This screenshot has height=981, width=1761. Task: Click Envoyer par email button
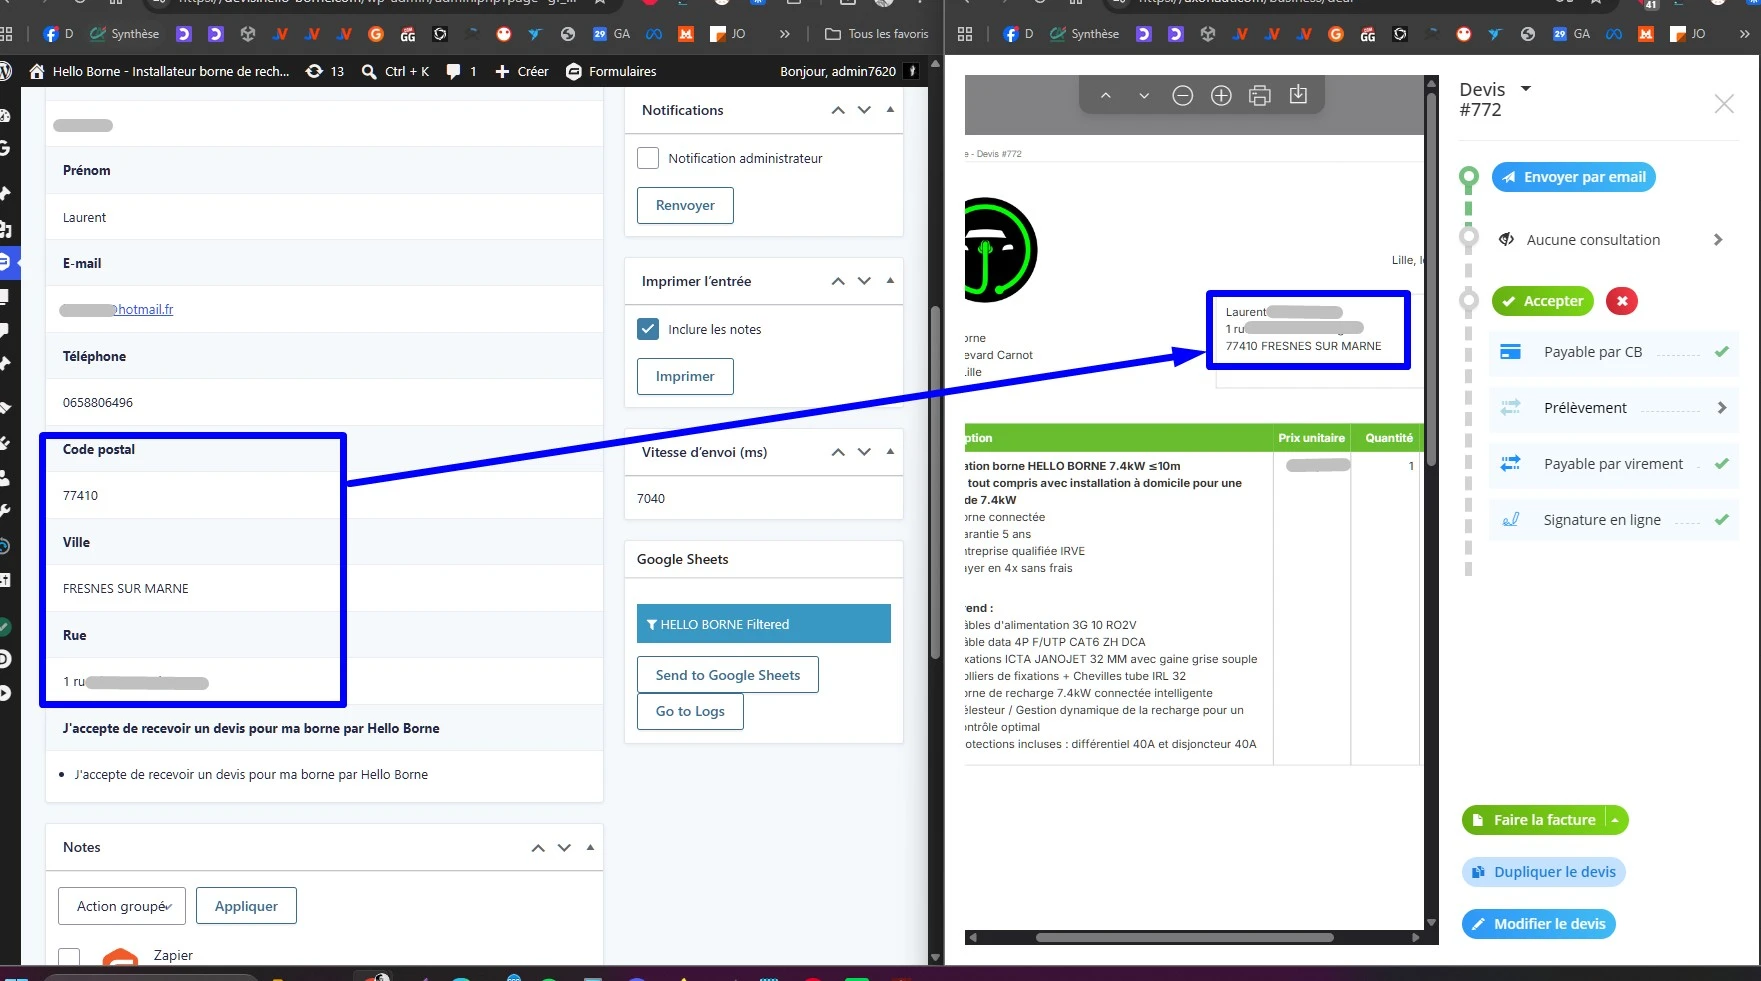1574,177
